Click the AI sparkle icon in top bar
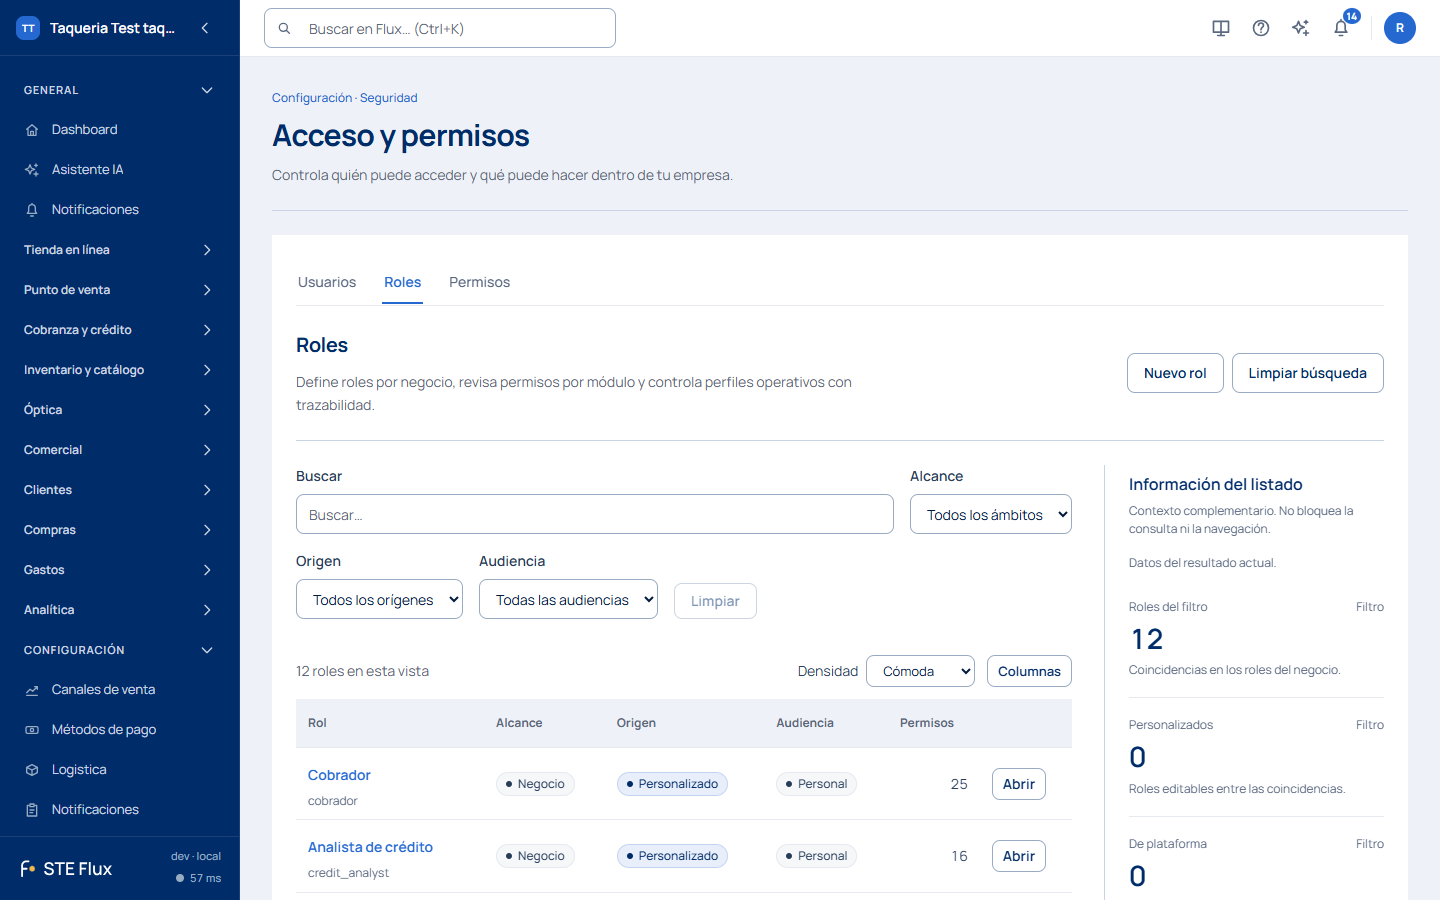 click(x=1301, y=28)
